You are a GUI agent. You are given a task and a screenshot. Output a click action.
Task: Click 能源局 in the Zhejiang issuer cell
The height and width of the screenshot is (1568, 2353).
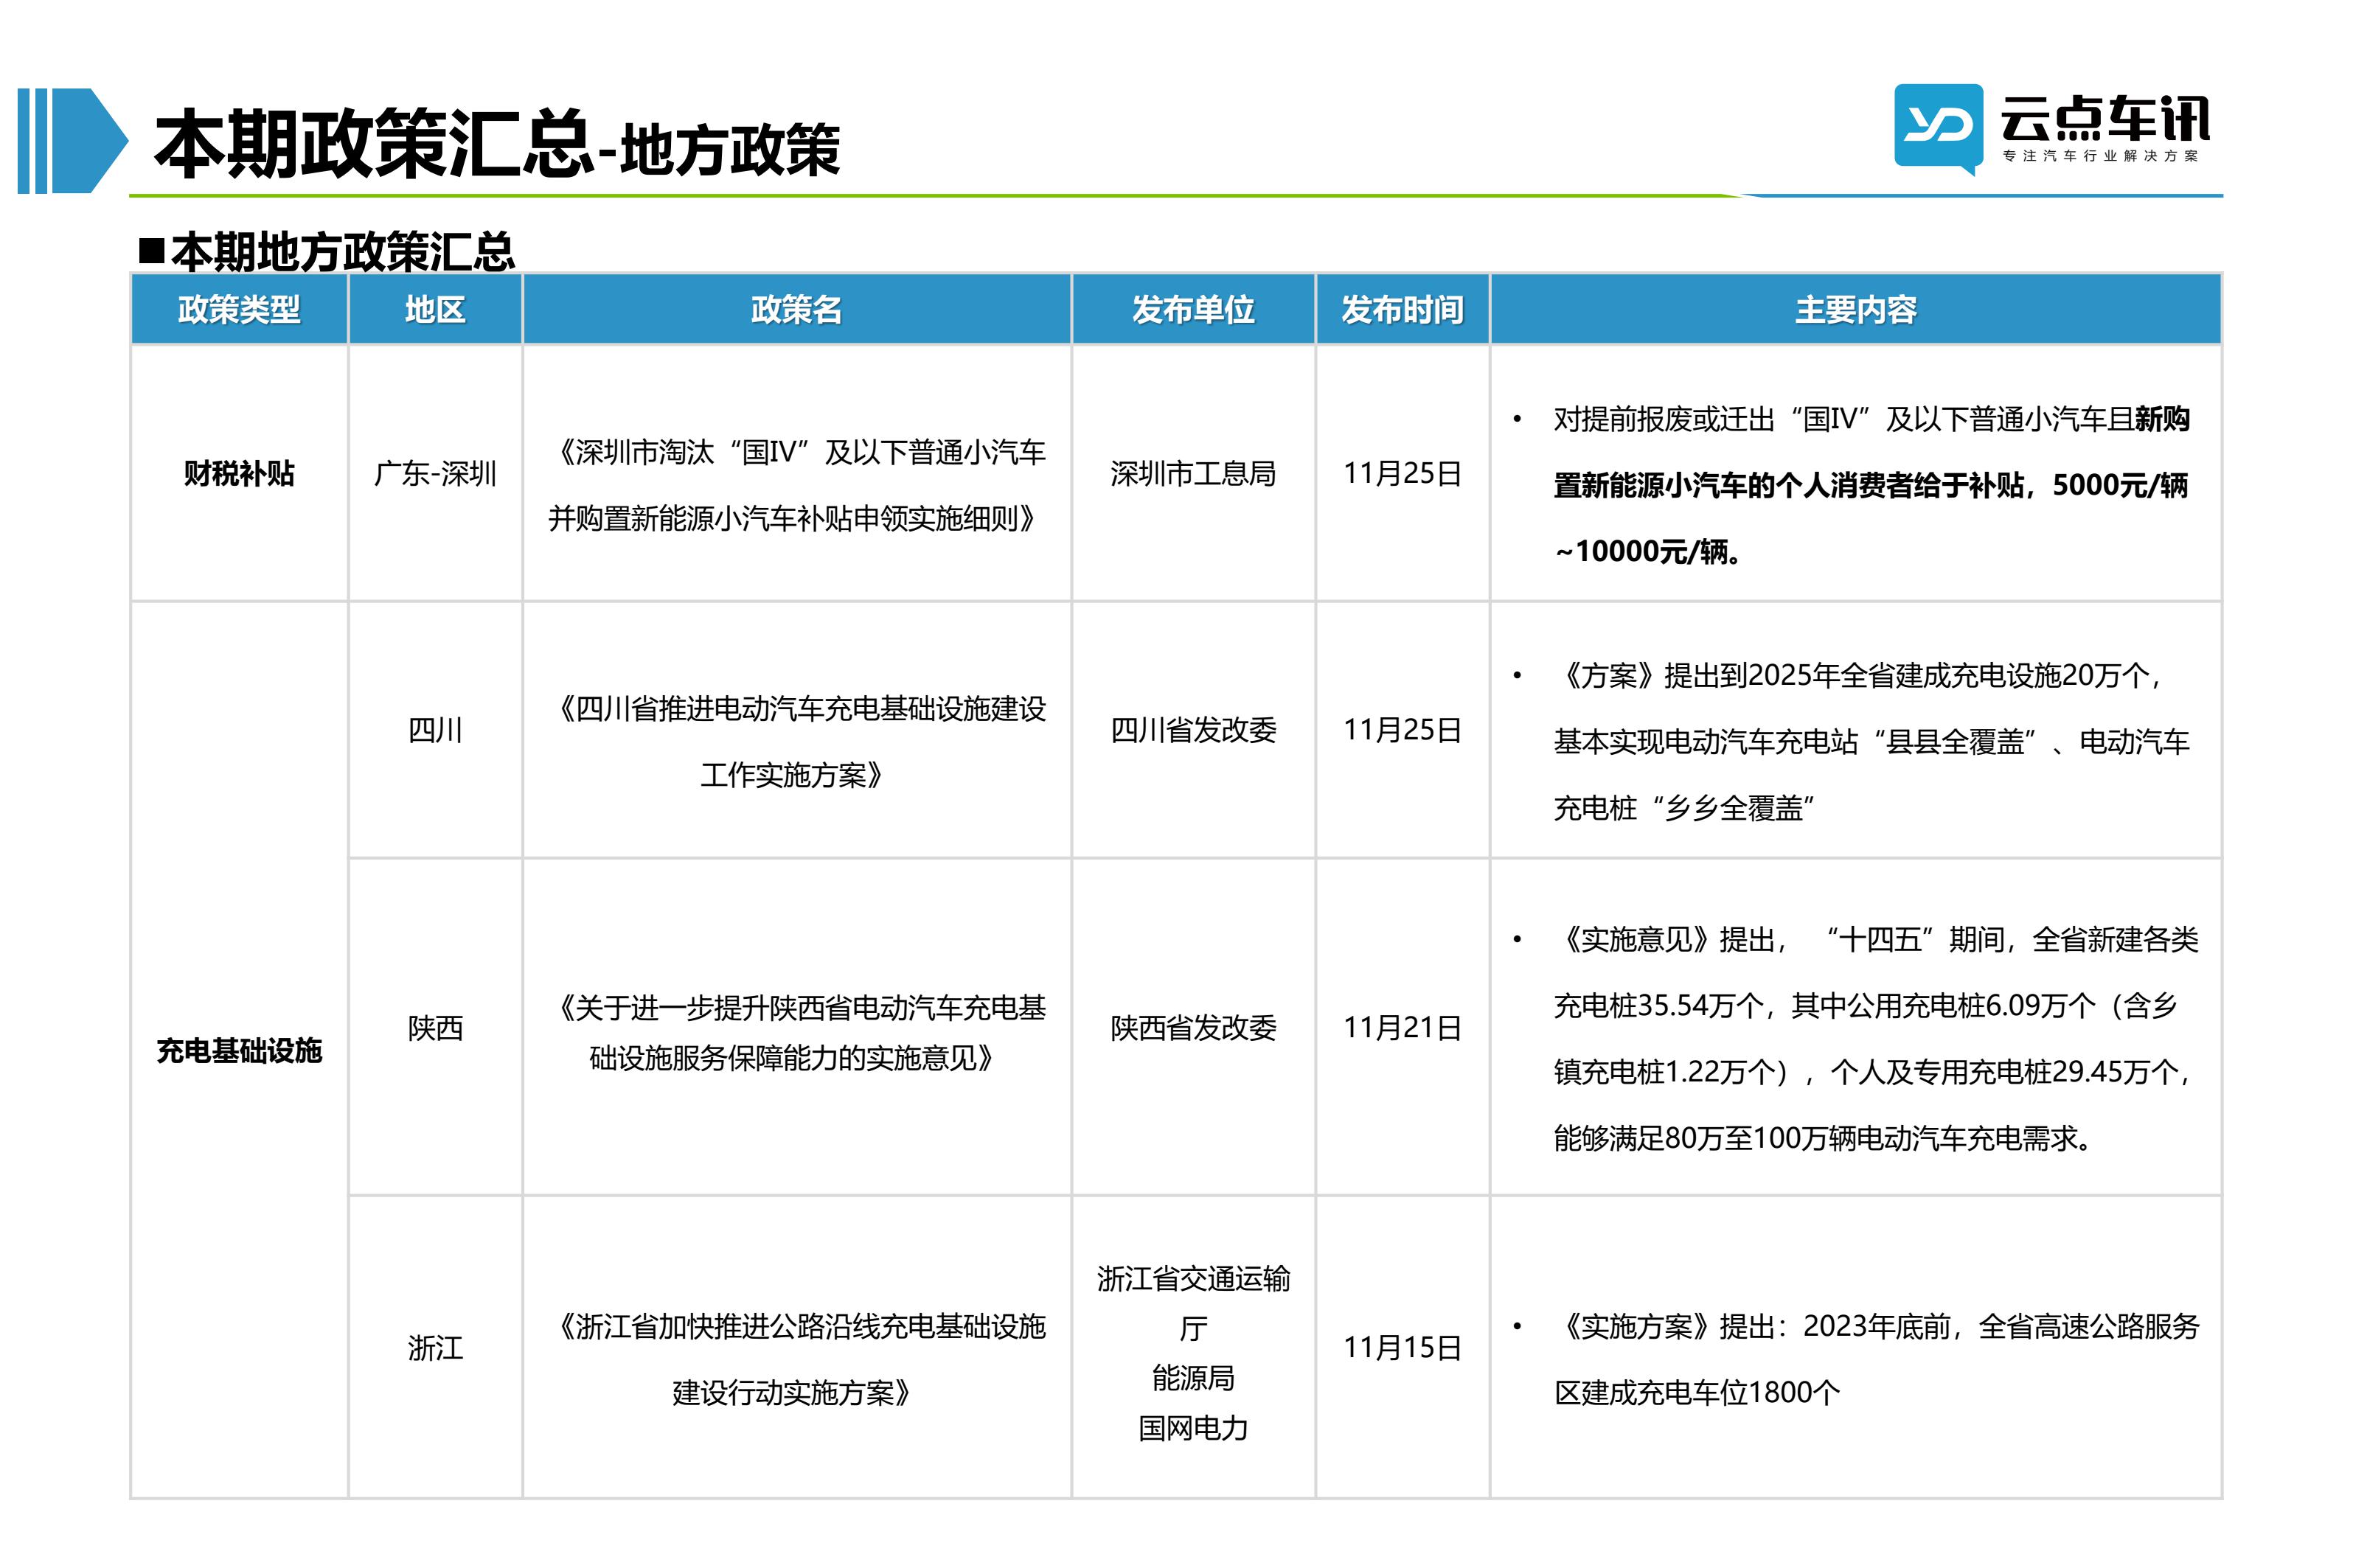pos(1193,1377)
